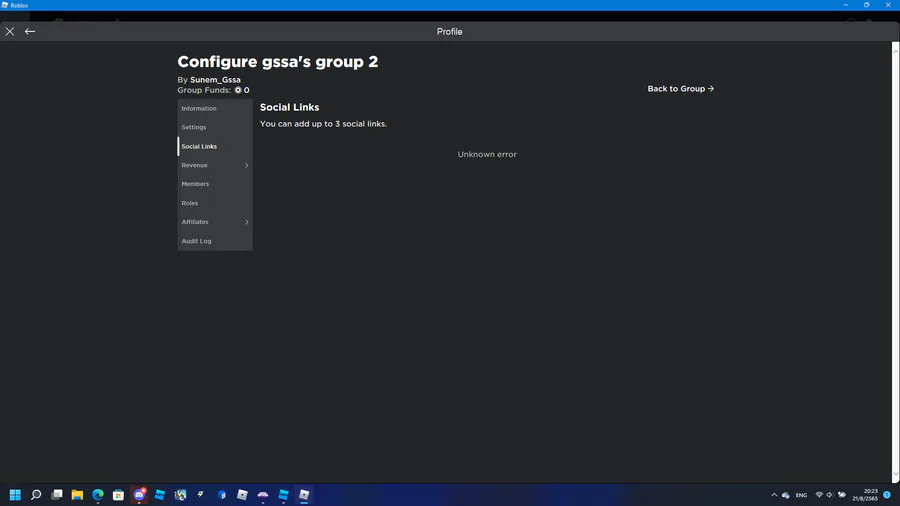Launch File Explorer from the taskbar
The width and height of the screenshot is (900, 506).
tap(77, 495)
